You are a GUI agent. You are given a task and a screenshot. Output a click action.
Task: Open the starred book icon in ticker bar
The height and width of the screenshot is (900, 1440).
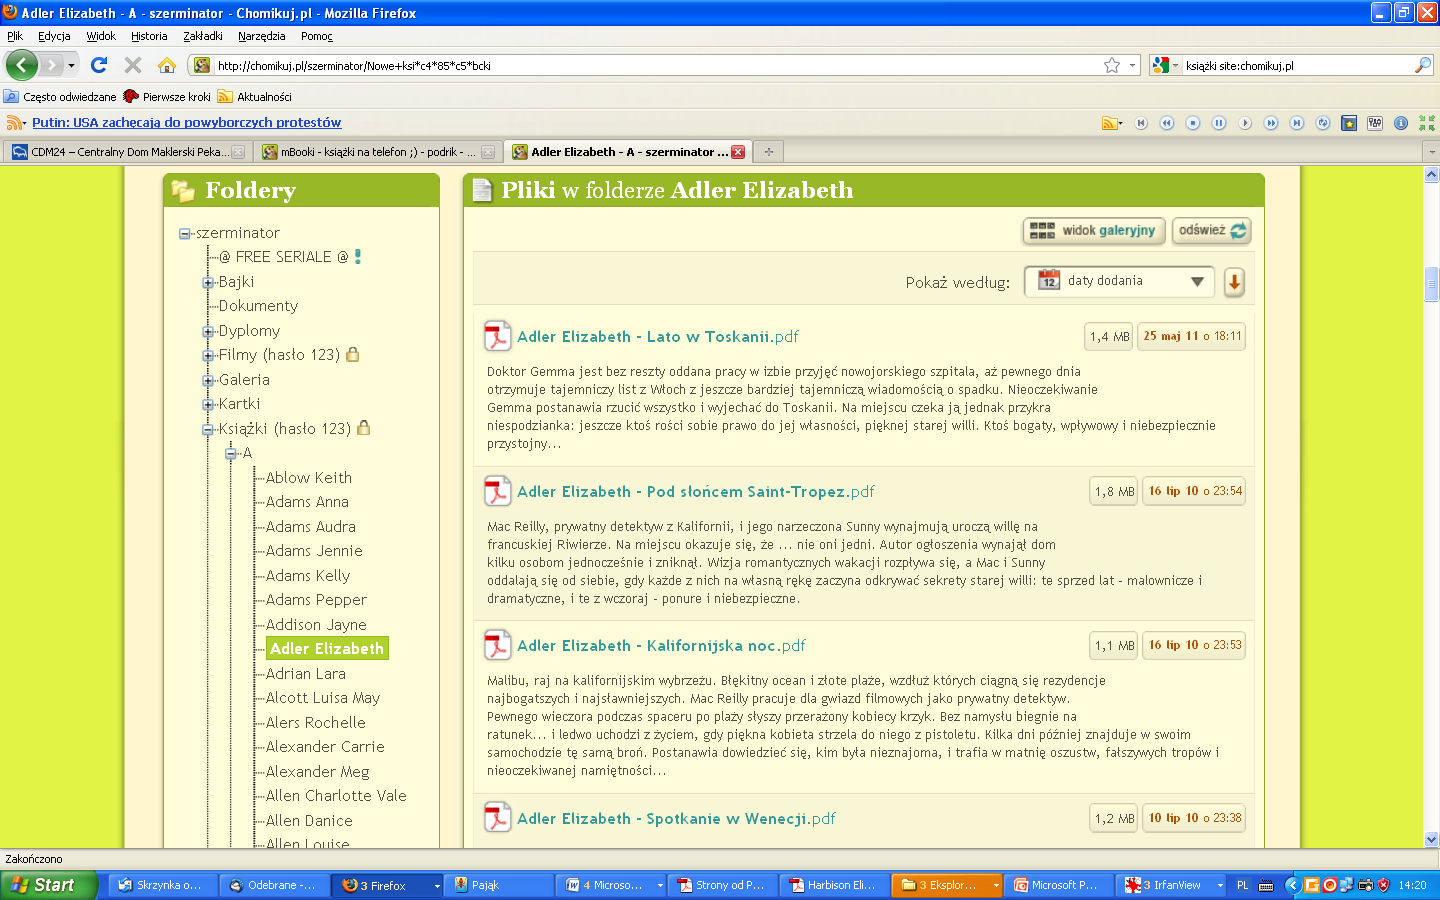[x=1349, y=123]
